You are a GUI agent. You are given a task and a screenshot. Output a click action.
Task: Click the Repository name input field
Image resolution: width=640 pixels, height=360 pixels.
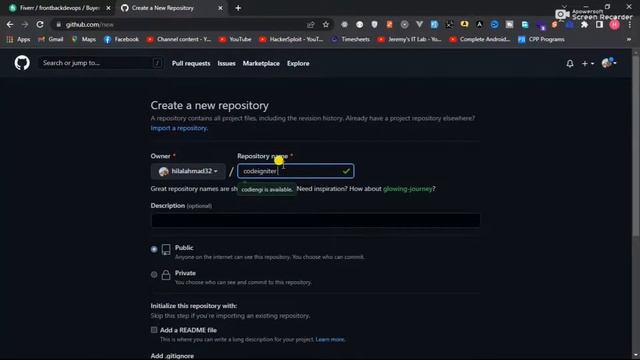click(296, 171)
